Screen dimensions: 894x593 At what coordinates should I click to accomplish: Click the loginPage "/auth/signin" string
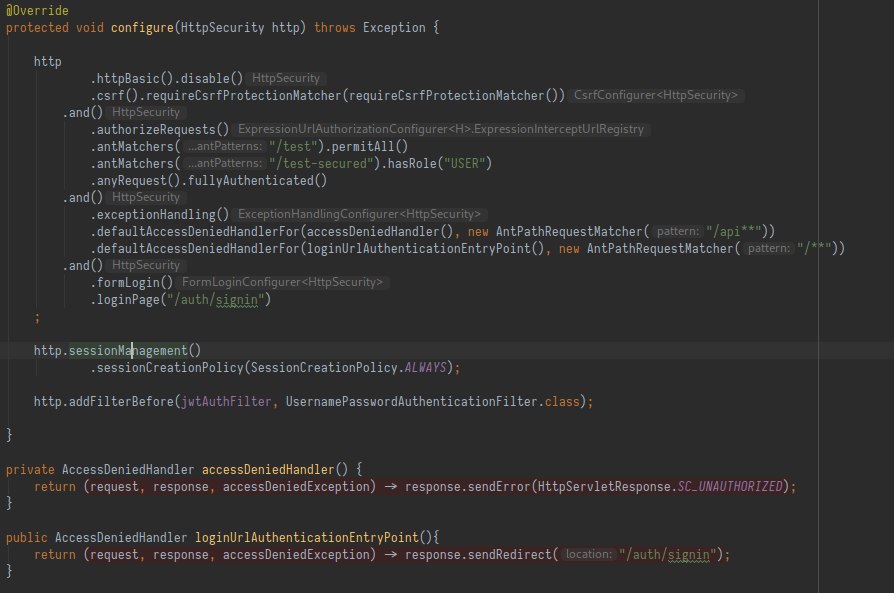coord(216,299)
